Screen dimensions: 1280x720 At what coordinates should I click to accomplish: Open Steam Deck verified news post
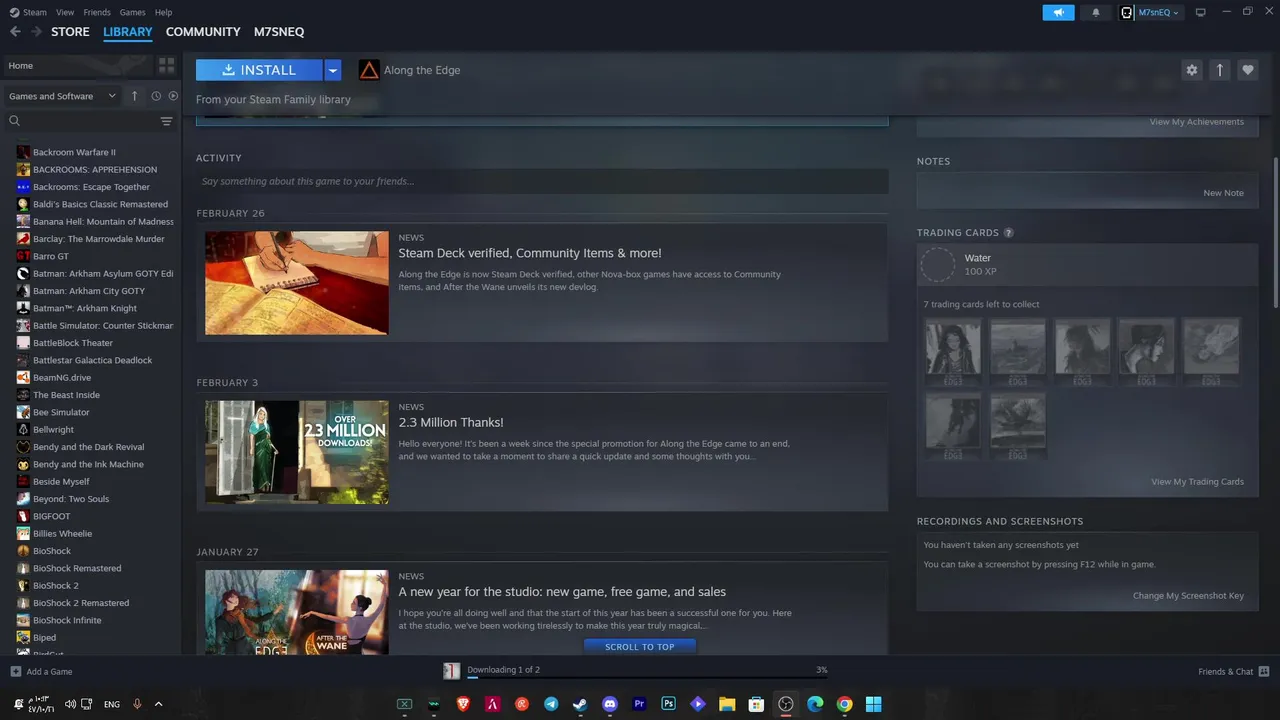pyautogui.click(x=542, y=283)
